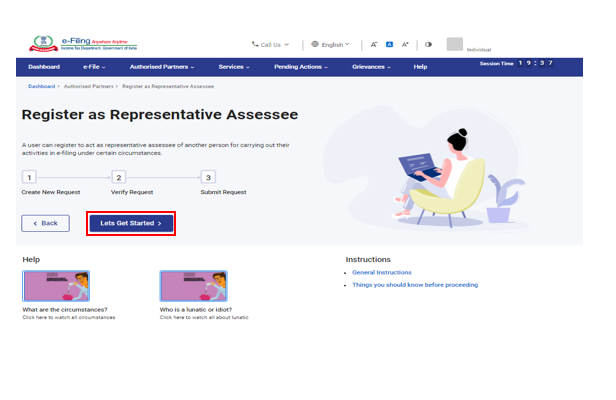
Task: Expand the e-File menu
Action: click(x=95, y=67)
